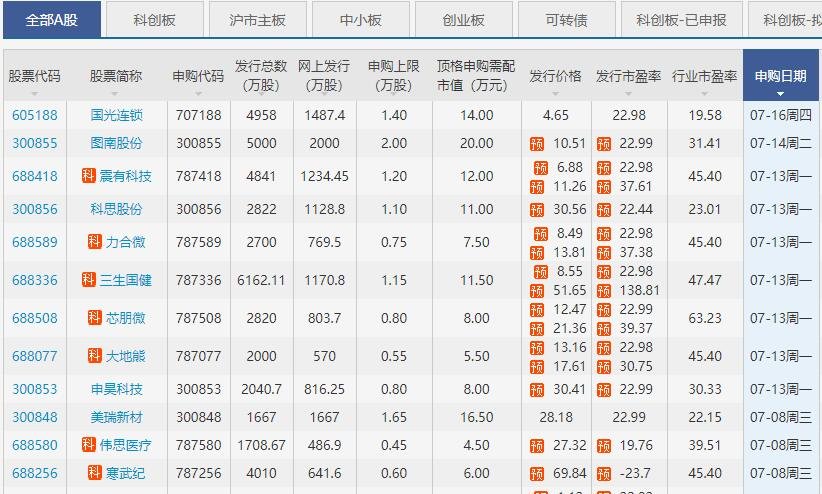Sort by 行业市盈率 column header

pyautogui.click(x=705, y=76)
